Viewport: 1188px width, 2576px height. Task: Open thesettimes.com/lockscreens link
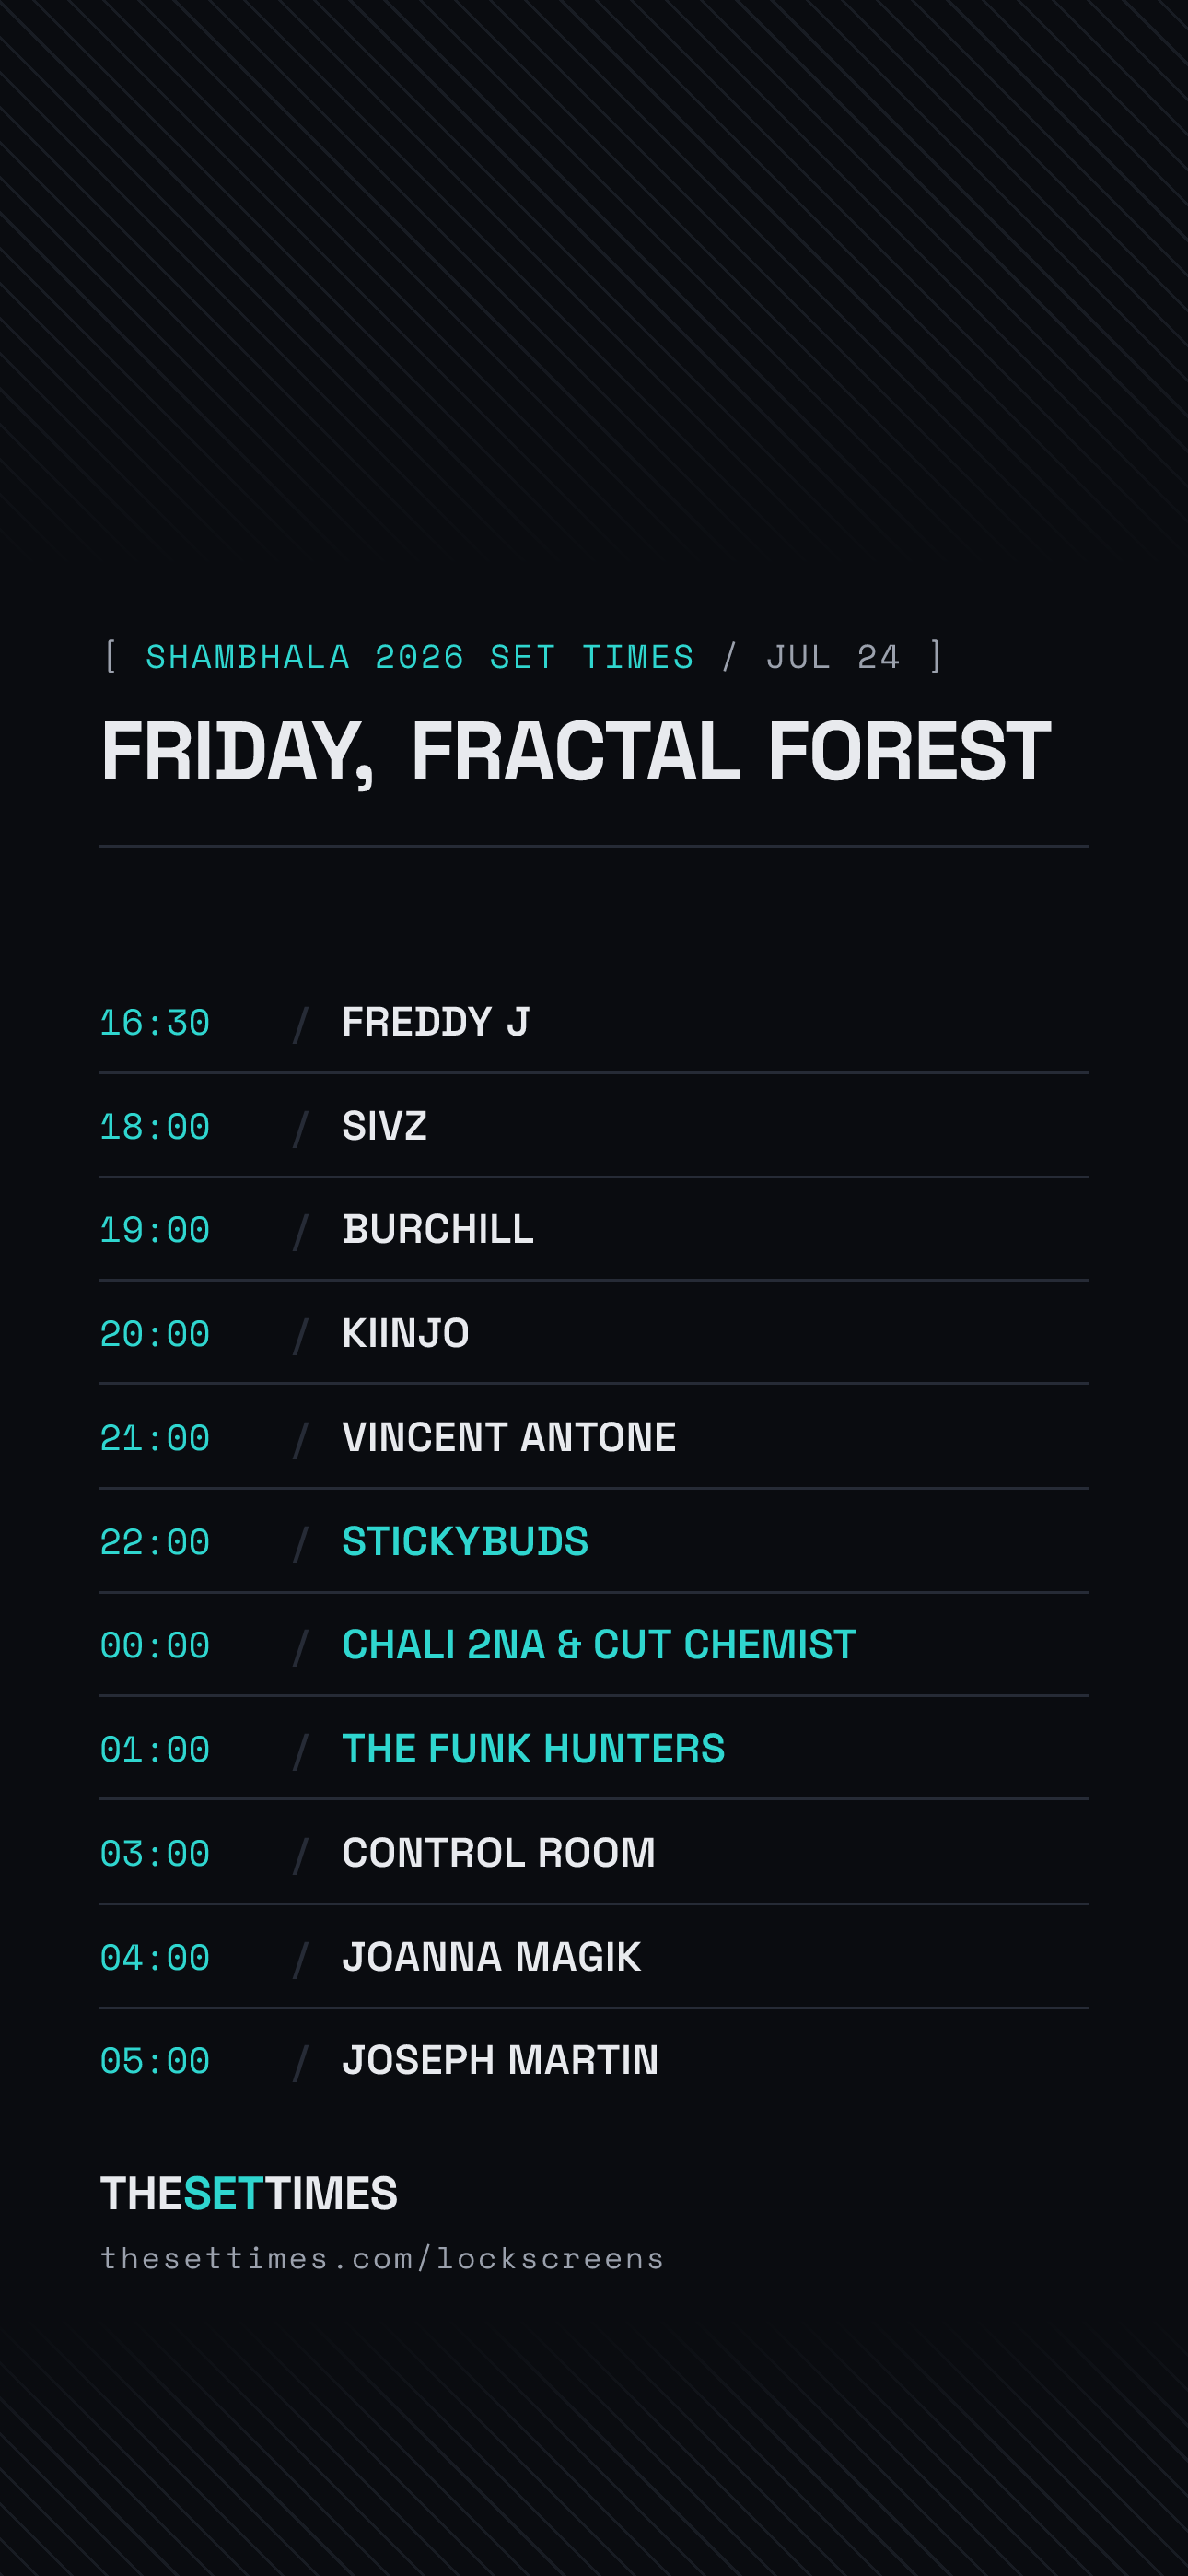(382, 2259)
